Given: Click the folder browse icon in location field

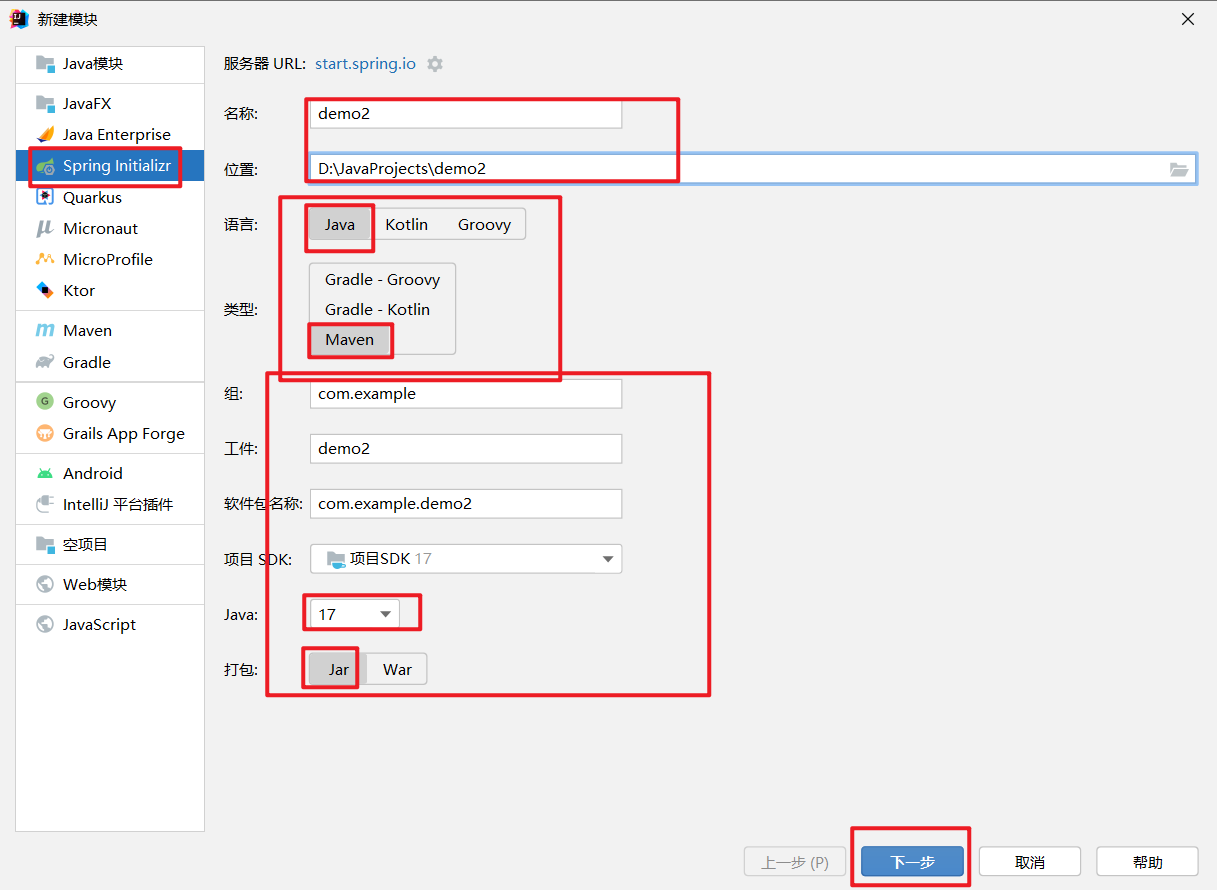Looking at the screenshot, I should click(1179, 169).
